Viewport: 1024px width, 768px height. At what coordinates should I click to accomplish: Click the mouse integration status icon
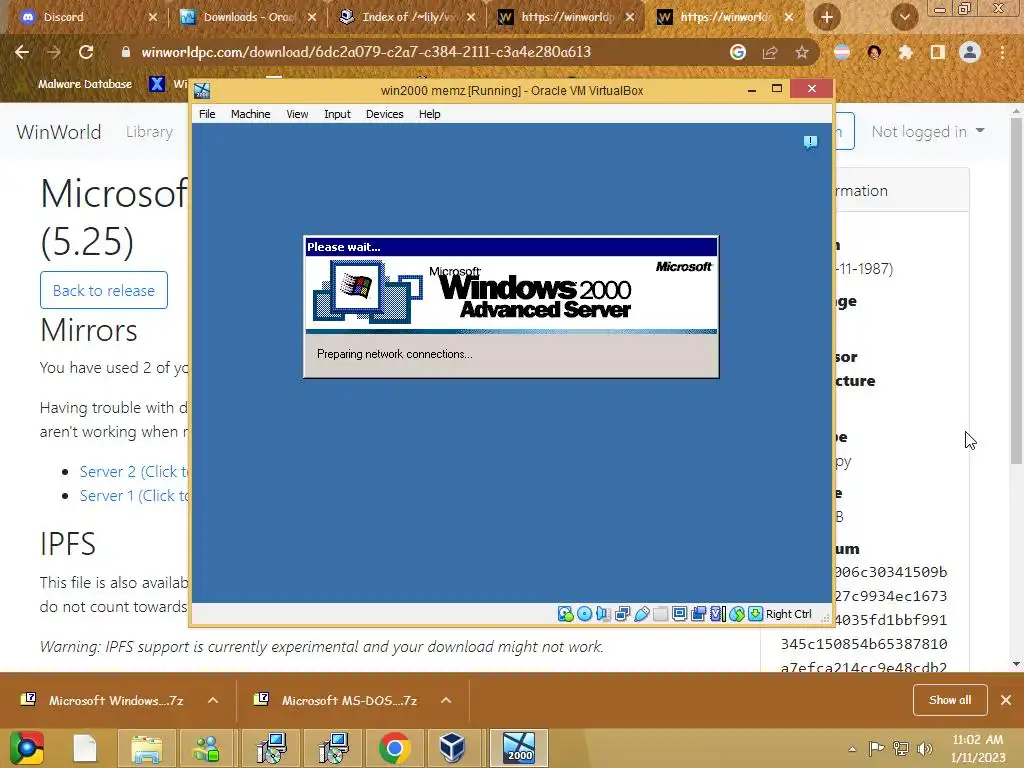(737, 614)
